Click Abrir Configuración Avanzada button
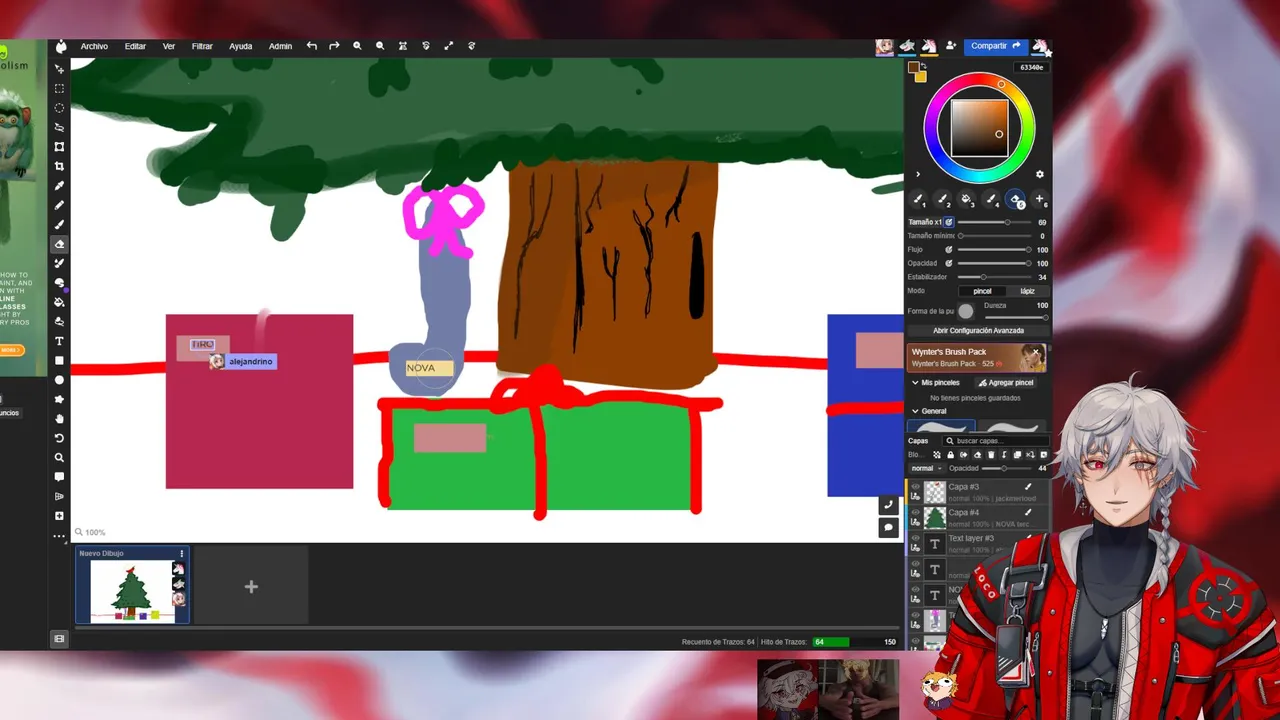This screenshot has width=1280, height=720. pos(978,330)
